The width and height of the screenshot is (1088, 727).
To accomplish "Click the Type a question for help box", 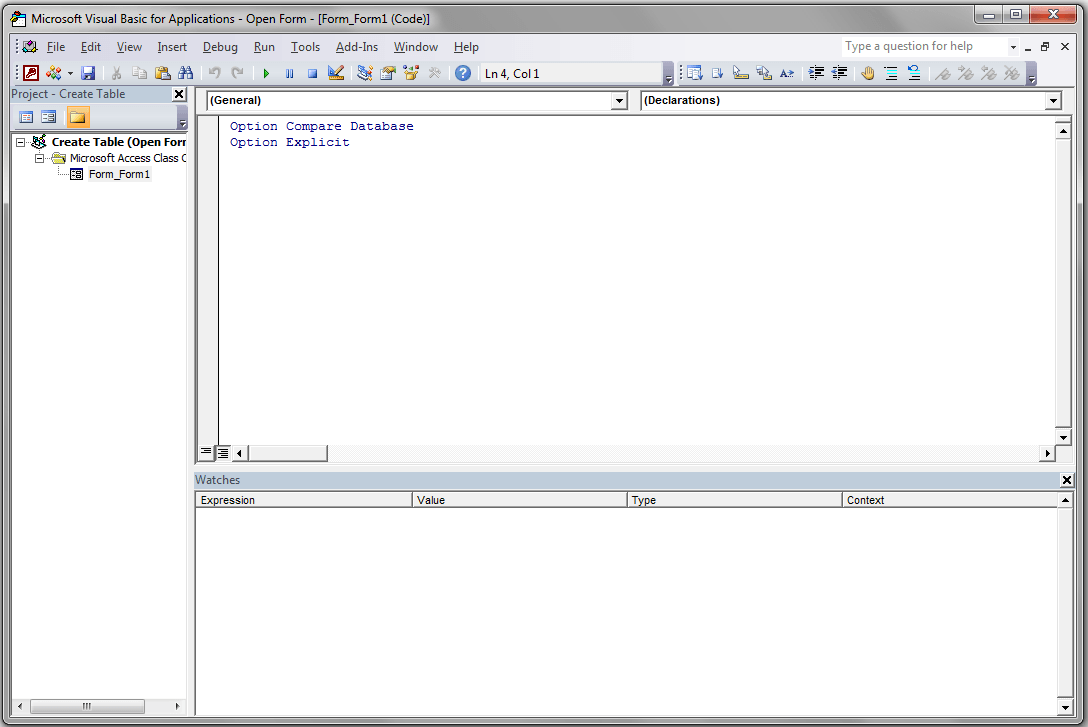I will (x=924, y=46).
